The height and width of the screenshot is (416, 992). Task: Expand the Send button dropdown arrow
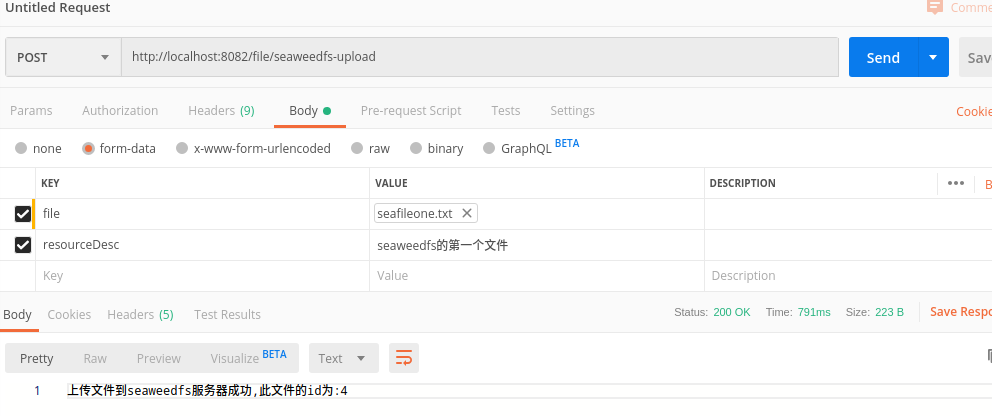click(933, 57)
